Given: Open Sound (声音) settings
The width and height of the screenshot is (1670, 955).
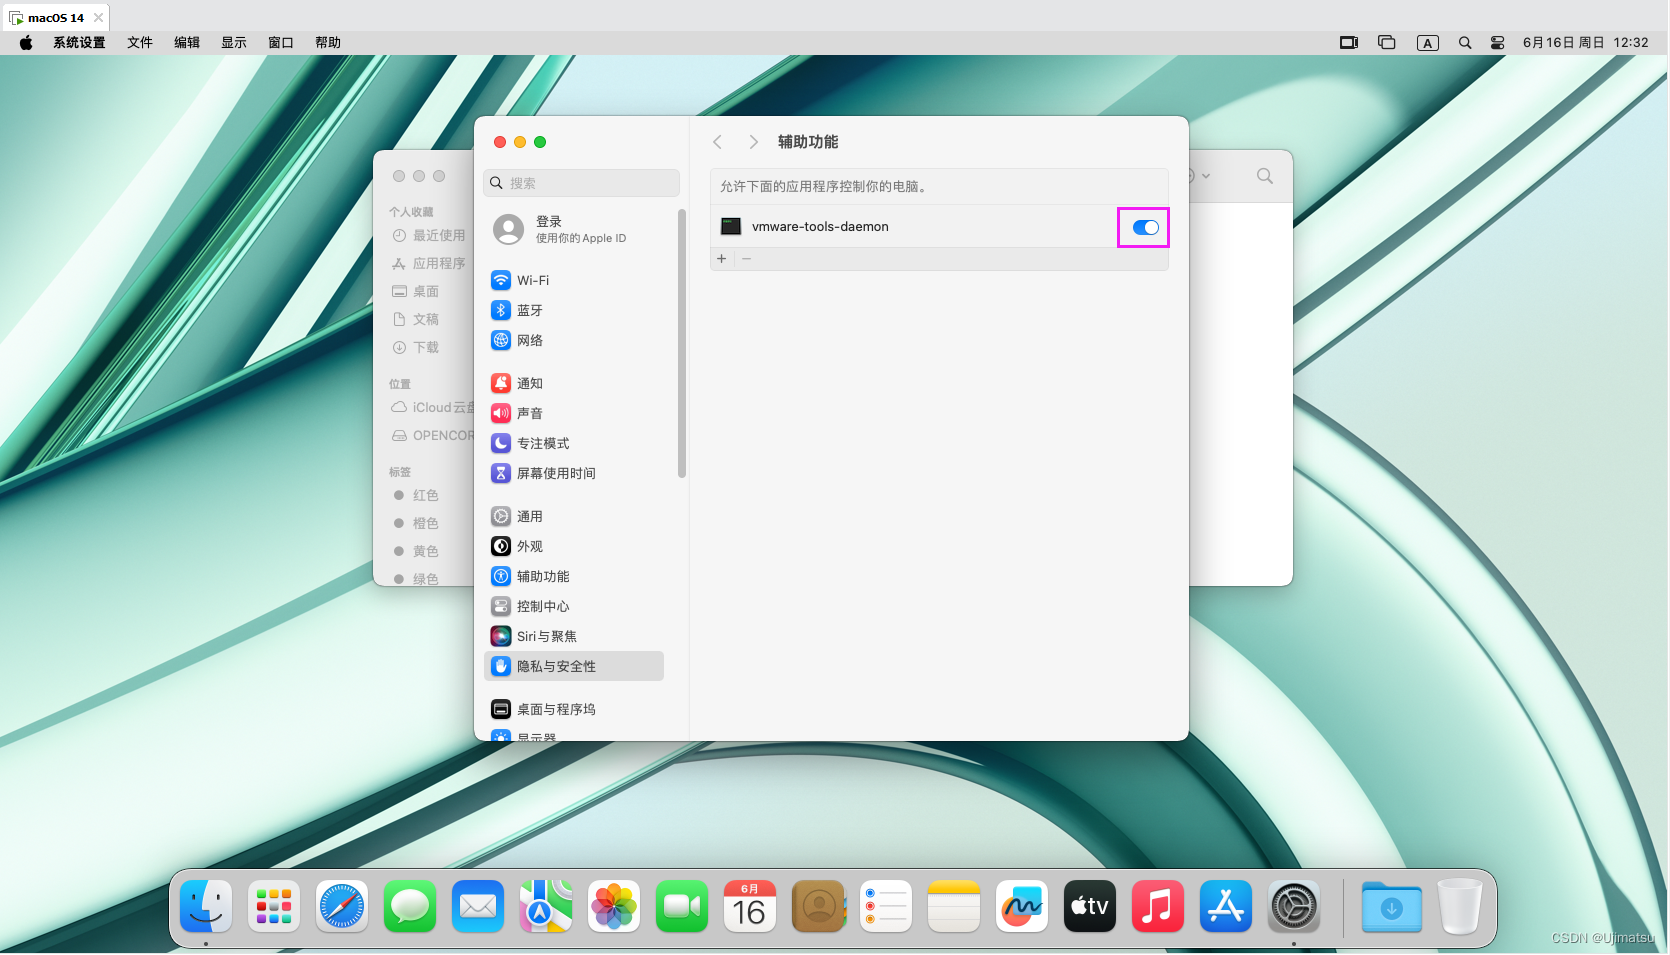Looking at the screenshot, I should [x=574, y=413].
